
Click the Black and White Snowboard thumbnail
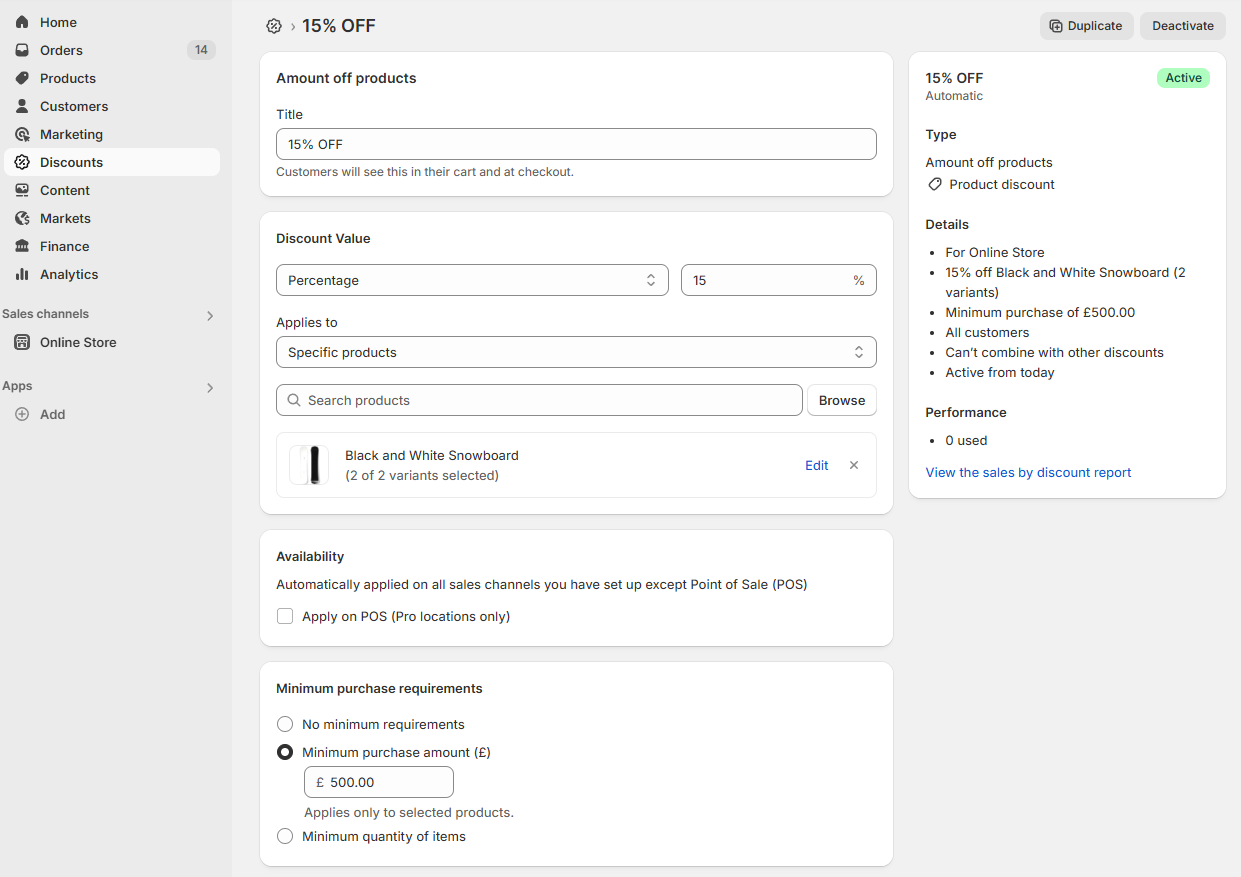(308, 465)
